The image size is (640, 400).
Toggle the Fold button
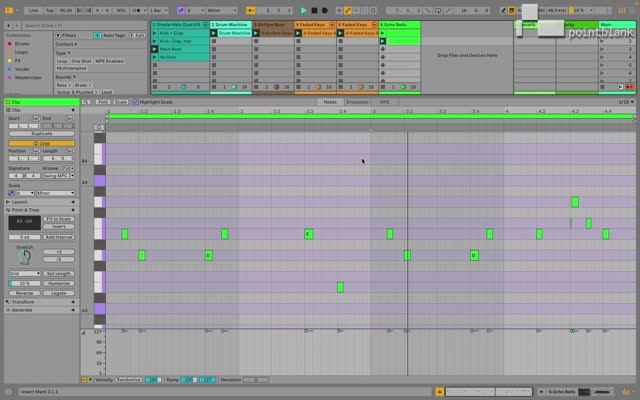(x=103, y=102)
